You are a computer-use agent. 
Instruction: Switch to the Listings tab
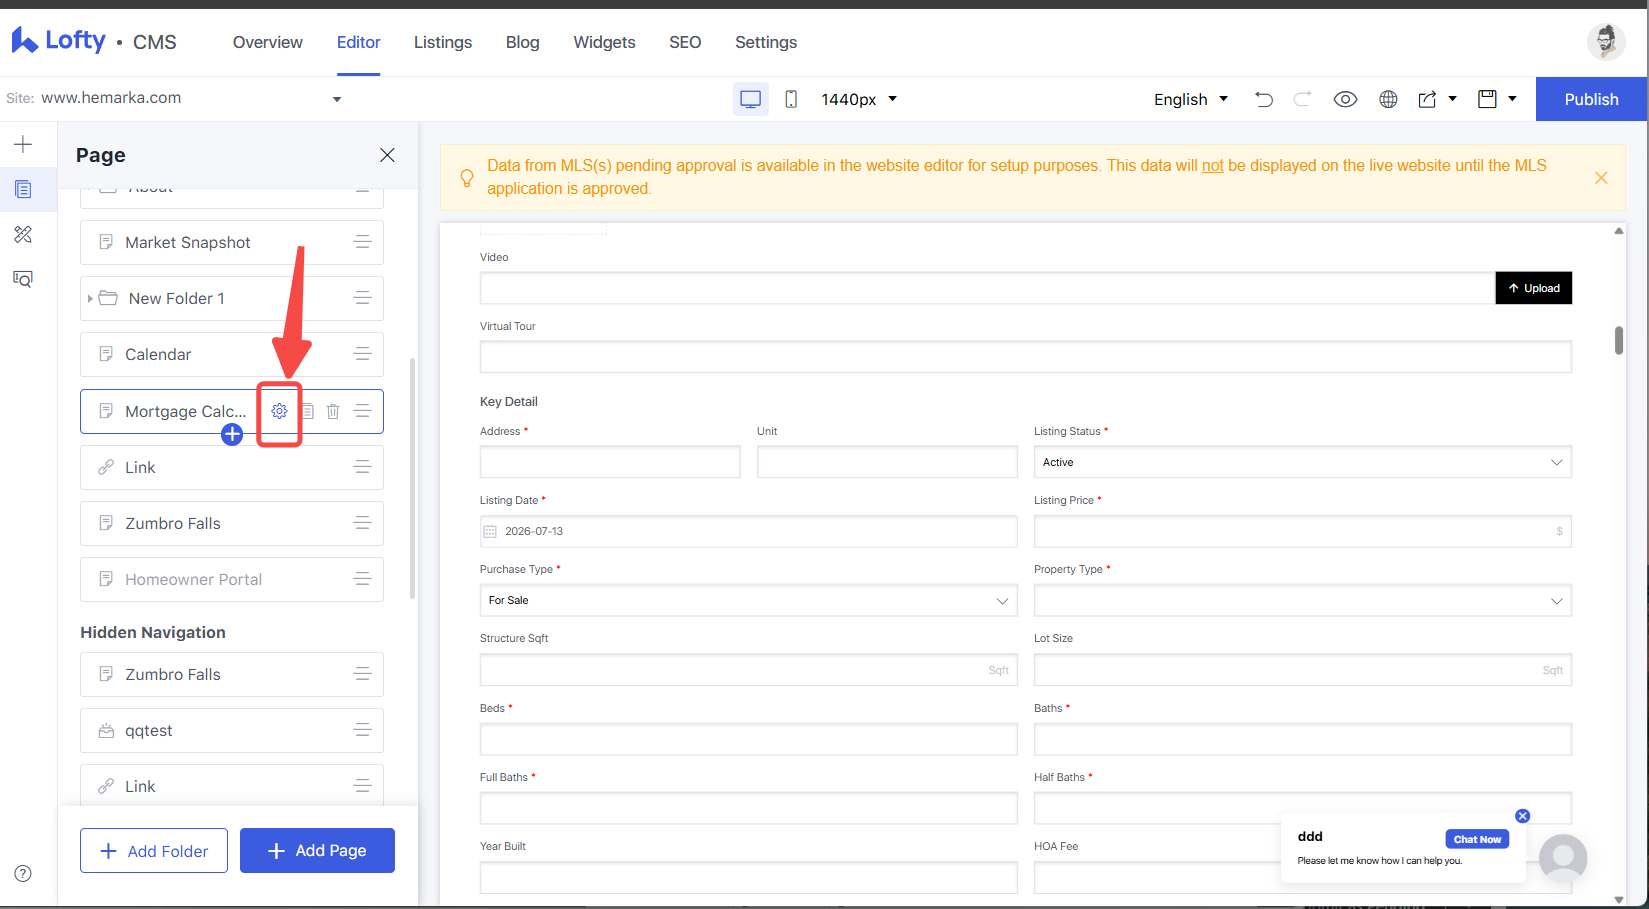click(x=443, y=42)
